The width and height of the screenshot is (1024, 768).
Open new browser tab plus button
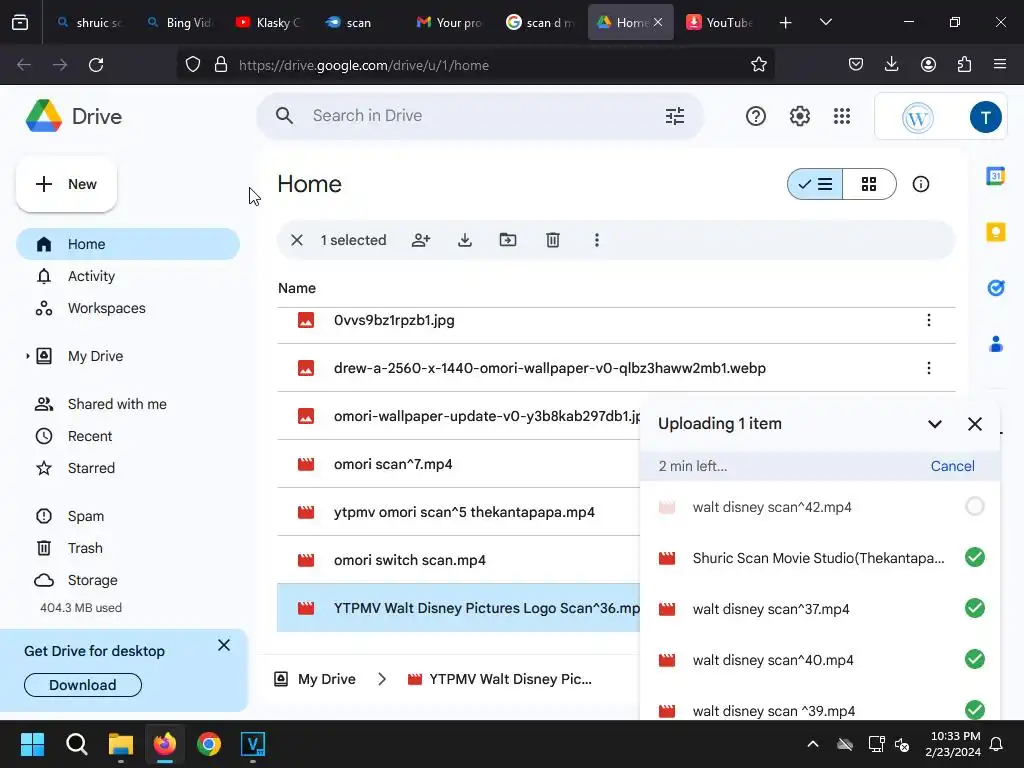(x=786, y=22)
